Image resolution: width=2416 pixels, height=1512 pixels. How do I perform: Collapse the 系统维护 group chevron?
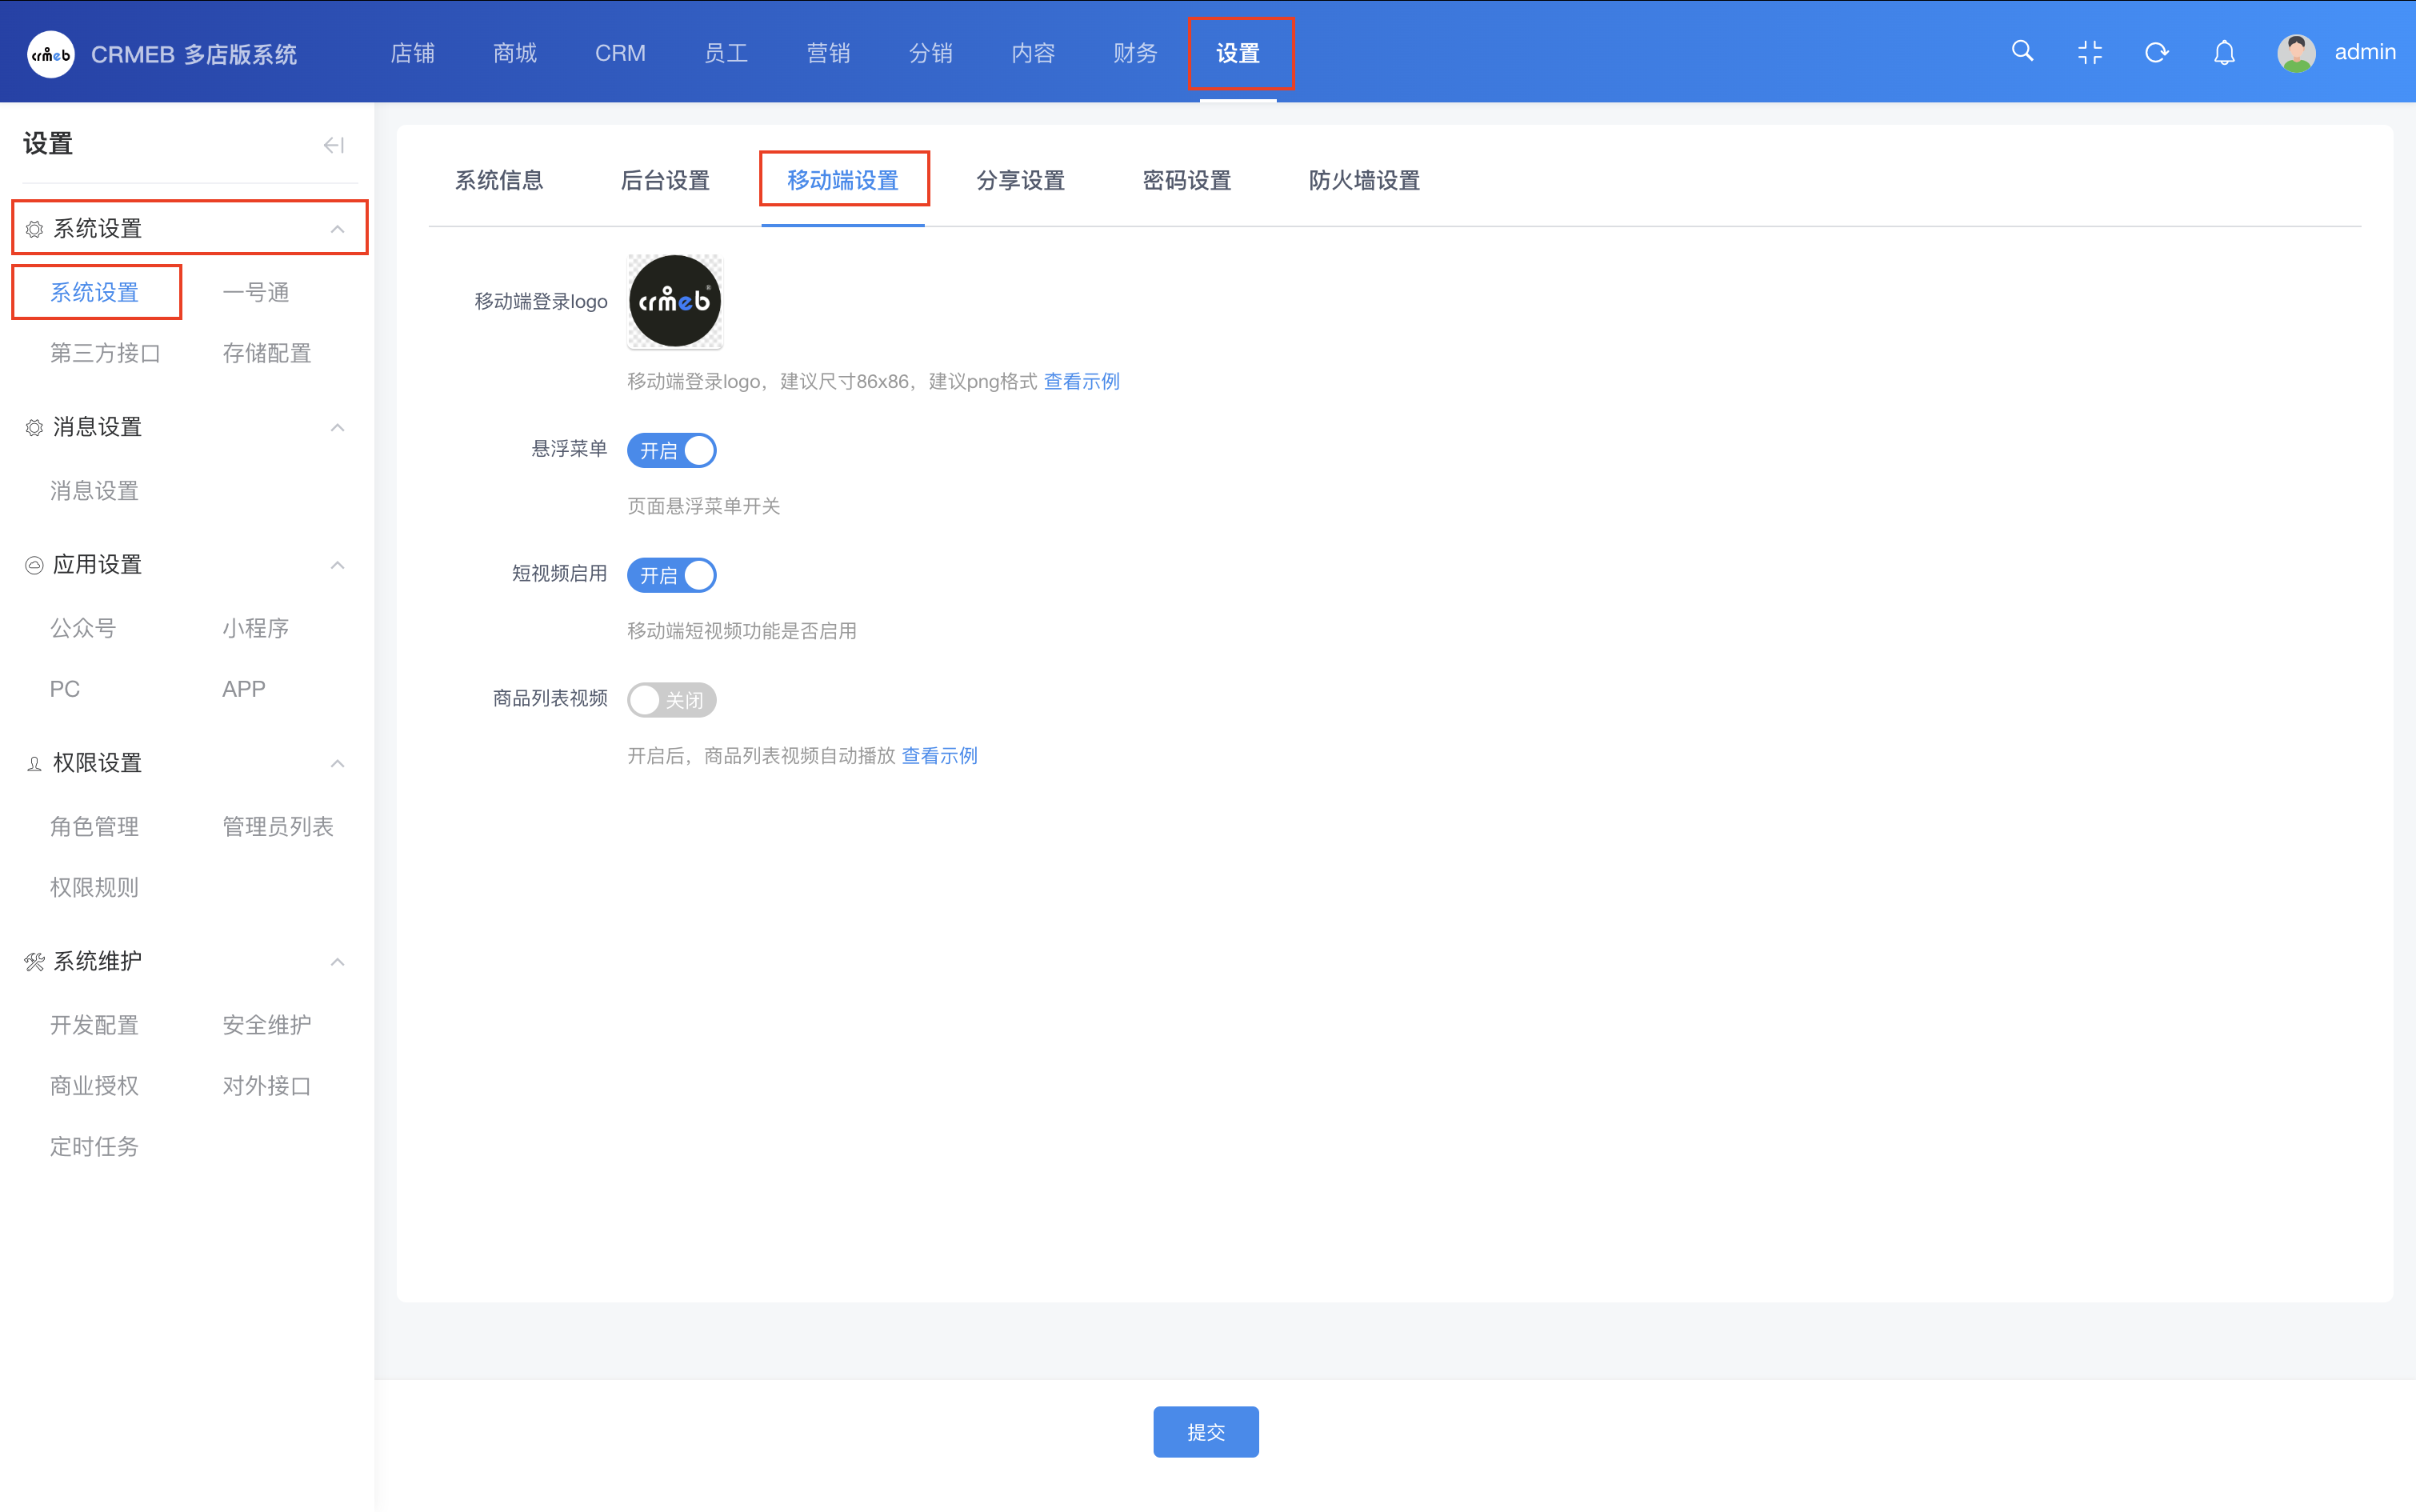338,961
